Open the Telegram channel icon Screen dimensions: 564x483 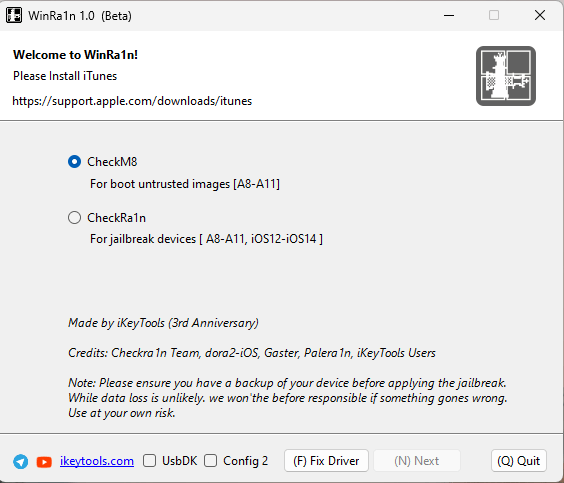pos(21,461)
